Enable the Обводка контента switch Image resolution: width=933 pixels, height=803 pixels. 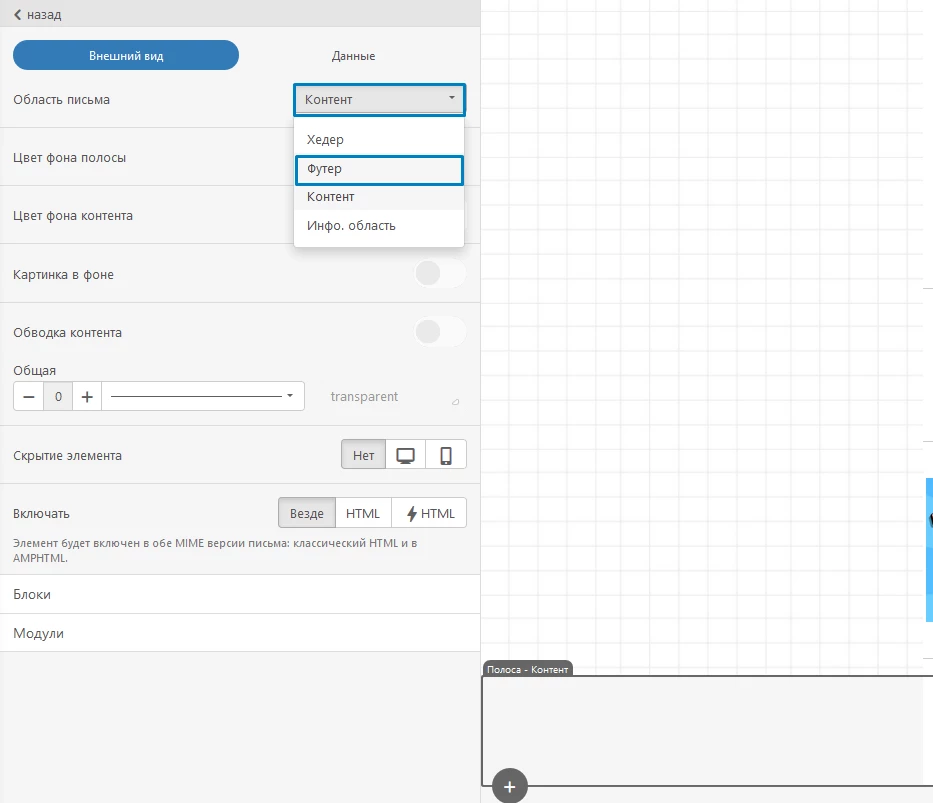tap(440, 332)
